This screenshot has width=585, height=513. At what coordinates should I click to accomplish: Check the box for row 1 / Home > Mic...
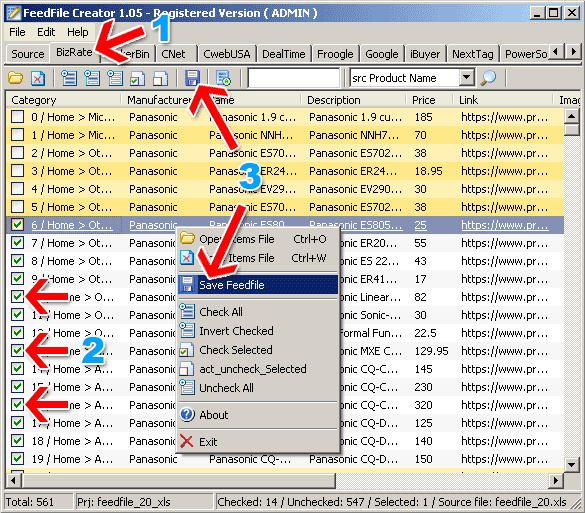[17, 135]
